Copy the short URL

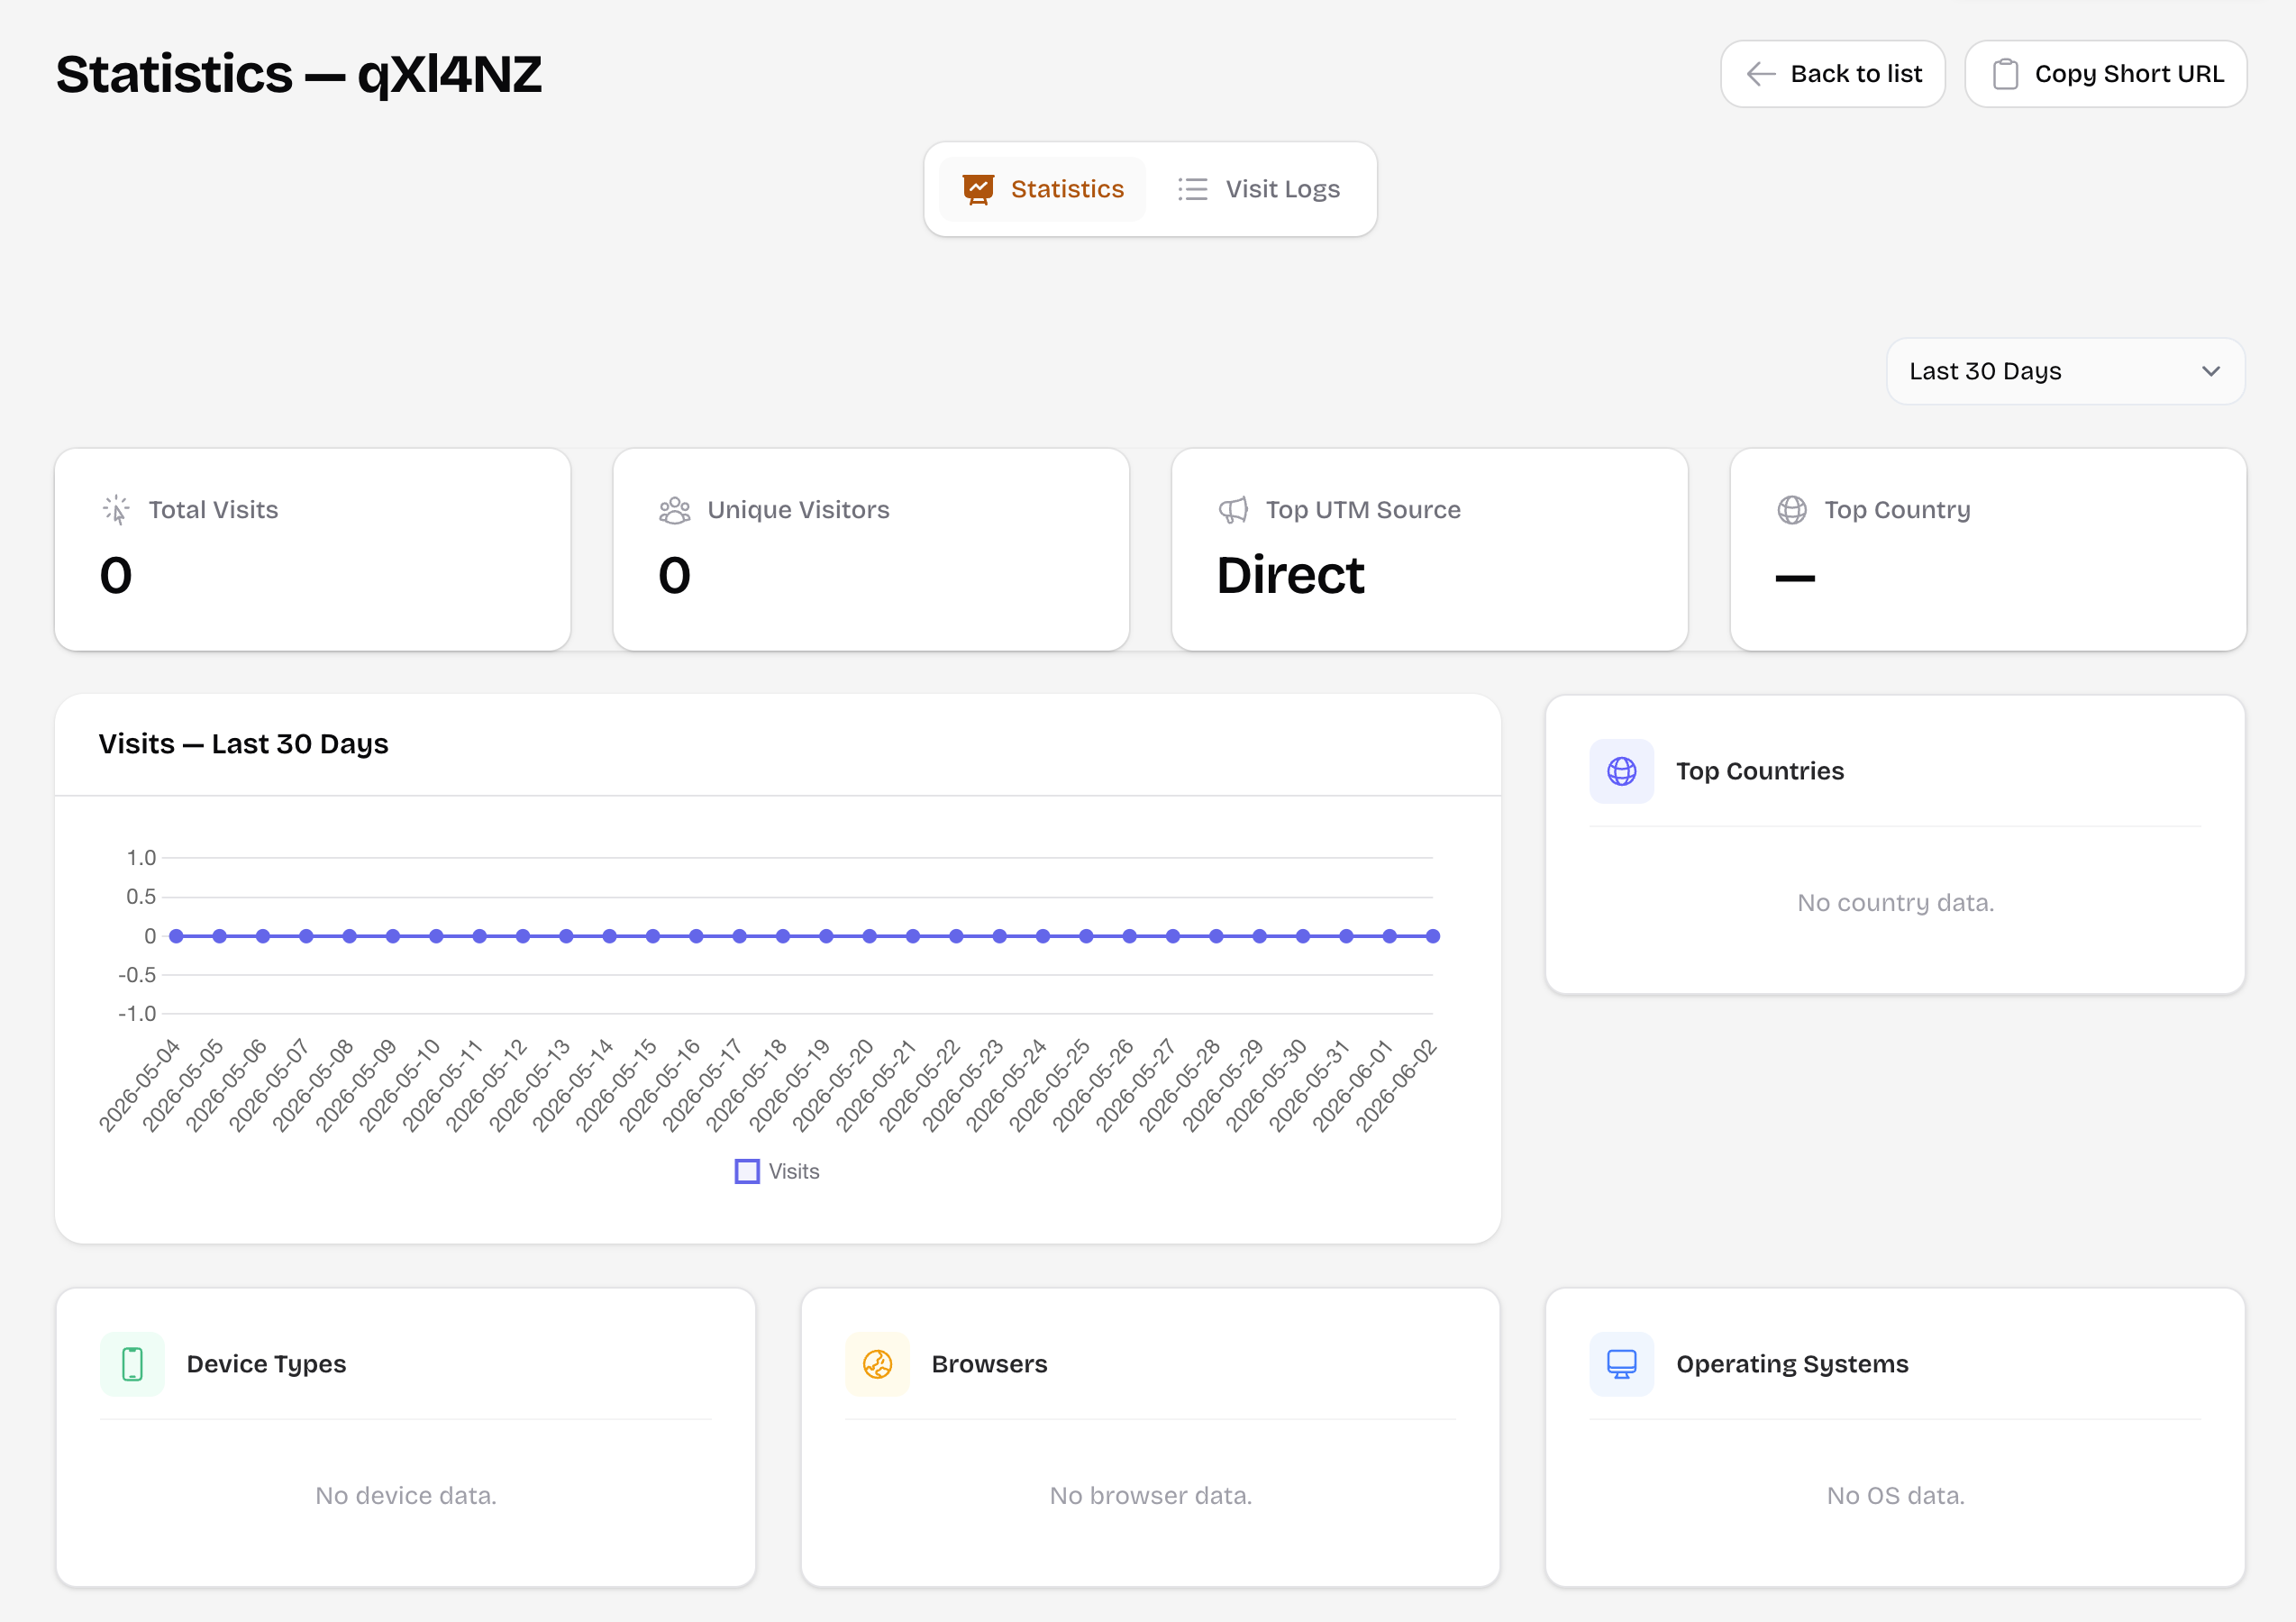click(2105, 74)
